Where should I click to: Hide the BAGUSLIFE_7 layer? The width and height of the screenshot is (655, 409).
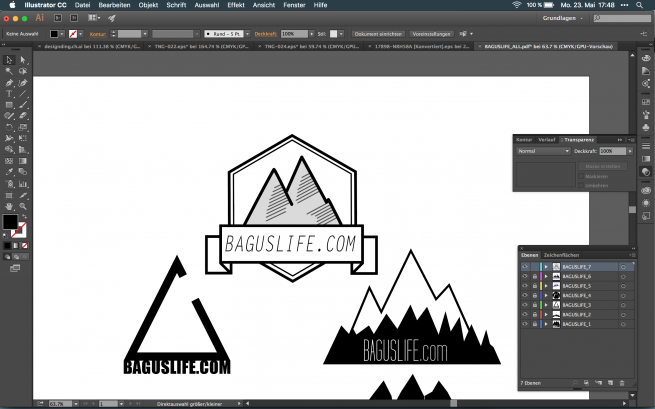point(525,268)
